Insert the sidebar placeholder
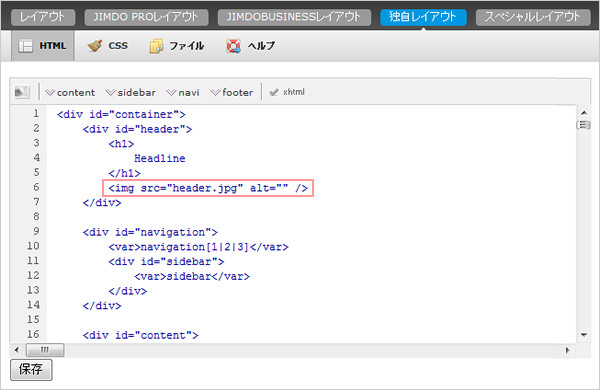 point(131,92)
